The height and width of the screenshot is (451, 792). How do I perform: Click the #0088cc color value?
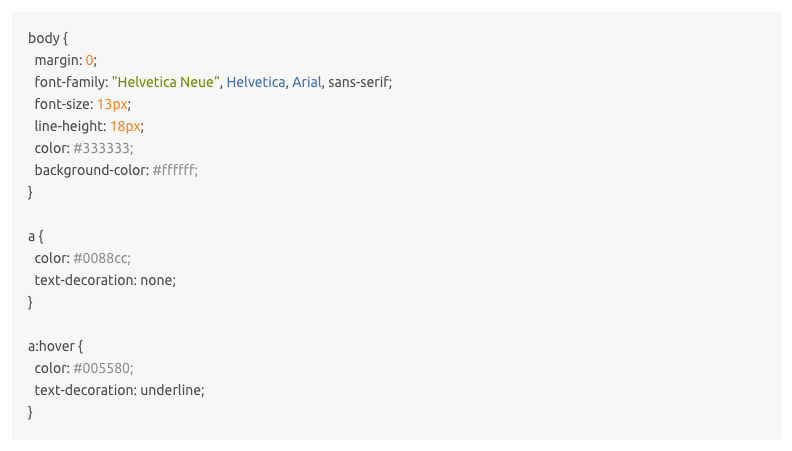[x=100, y=258]
